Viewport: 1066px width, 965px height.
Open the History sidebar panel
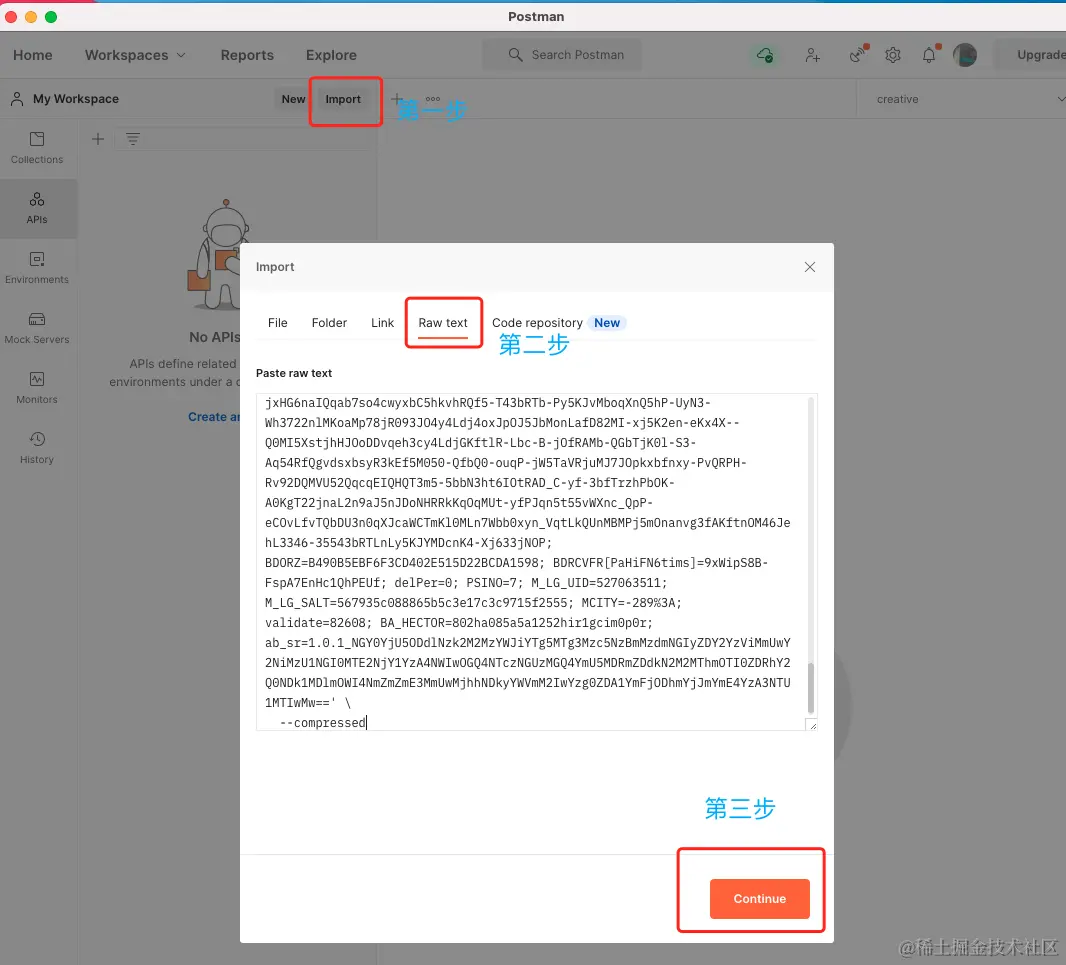click(x=37, y=447)
